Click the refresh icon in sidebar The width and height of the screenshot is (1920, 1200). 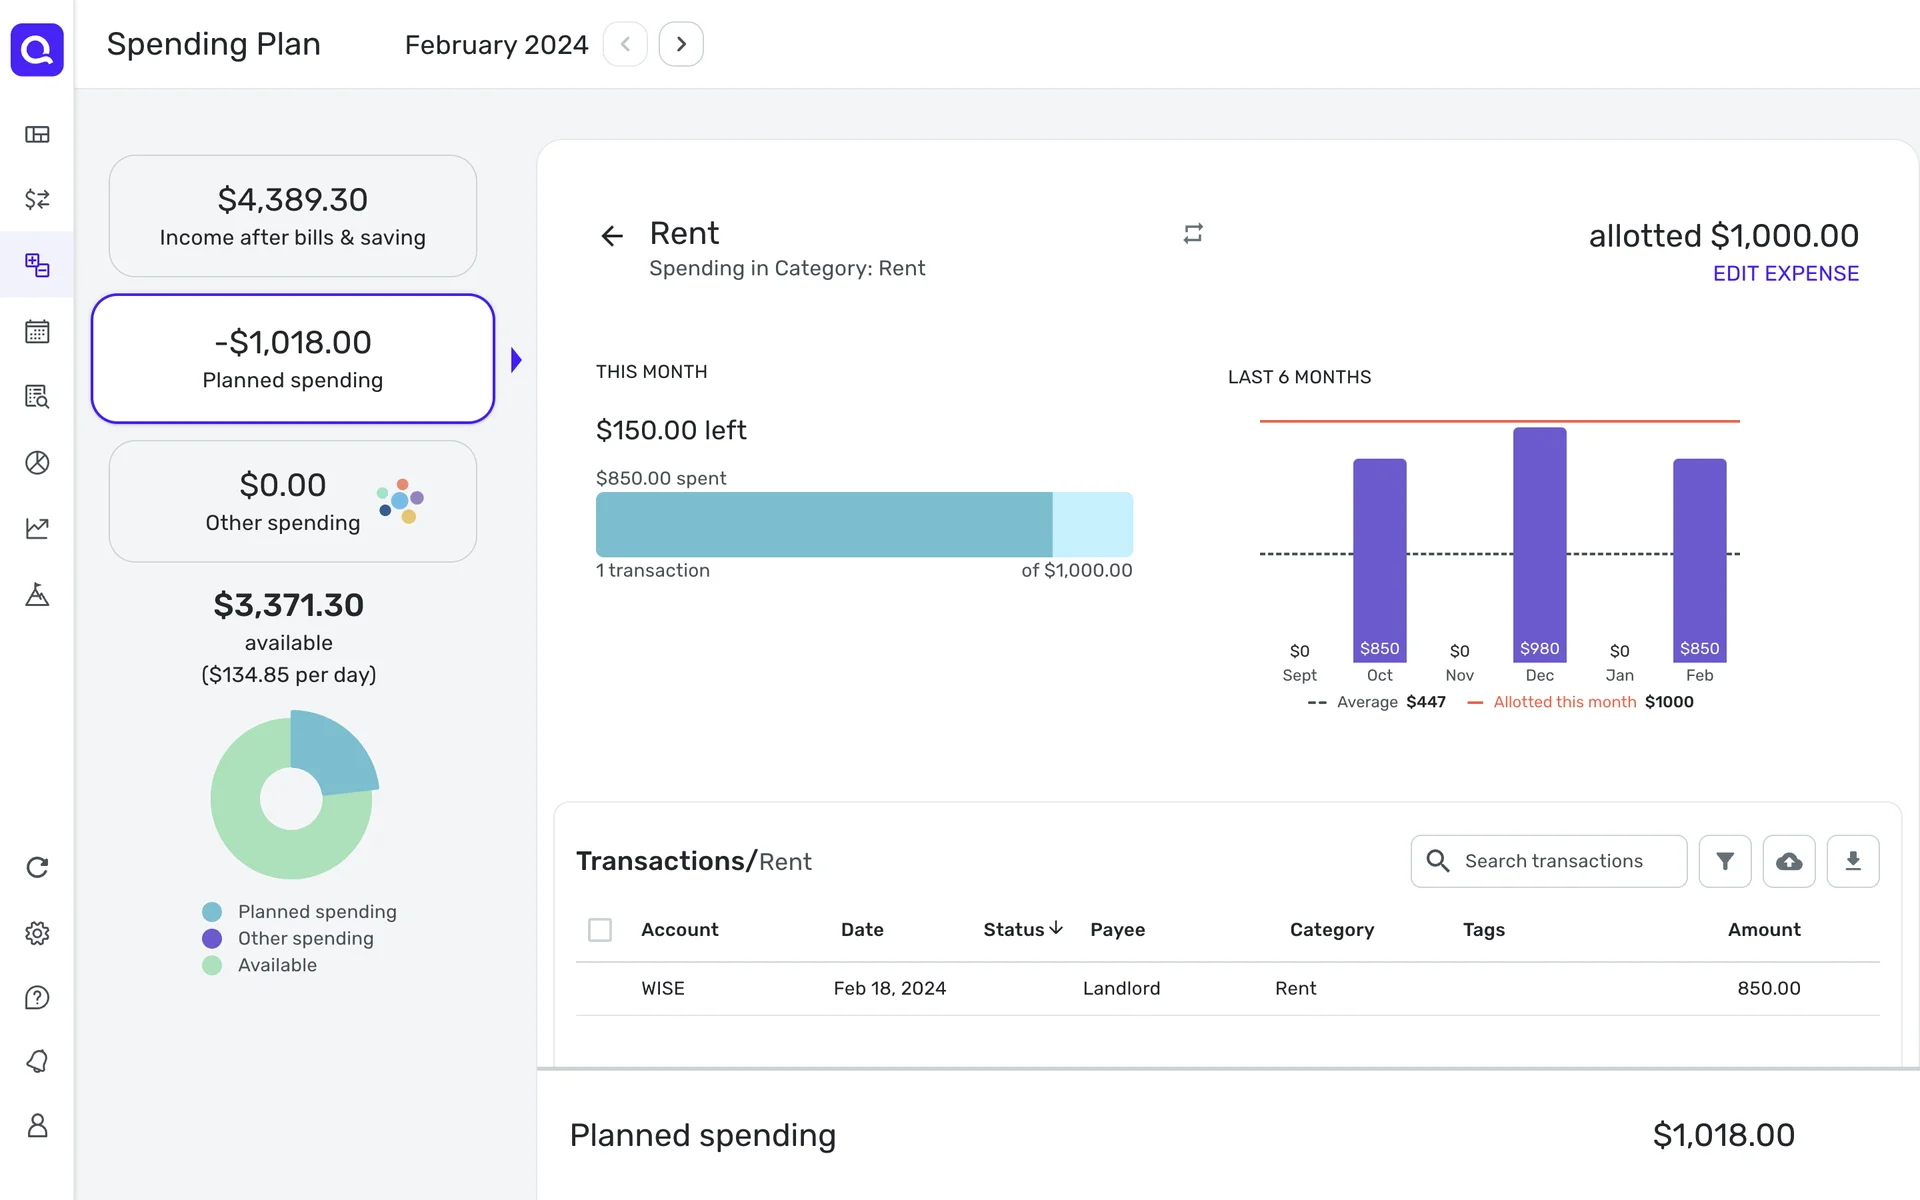(x=37, y=867)
